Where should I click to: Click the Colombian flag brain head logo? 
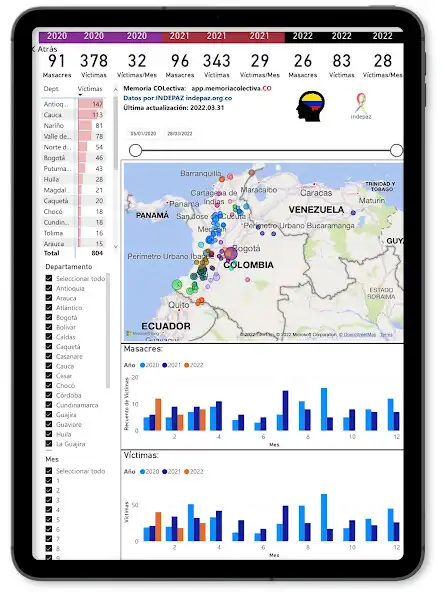[x=310, y=106]
